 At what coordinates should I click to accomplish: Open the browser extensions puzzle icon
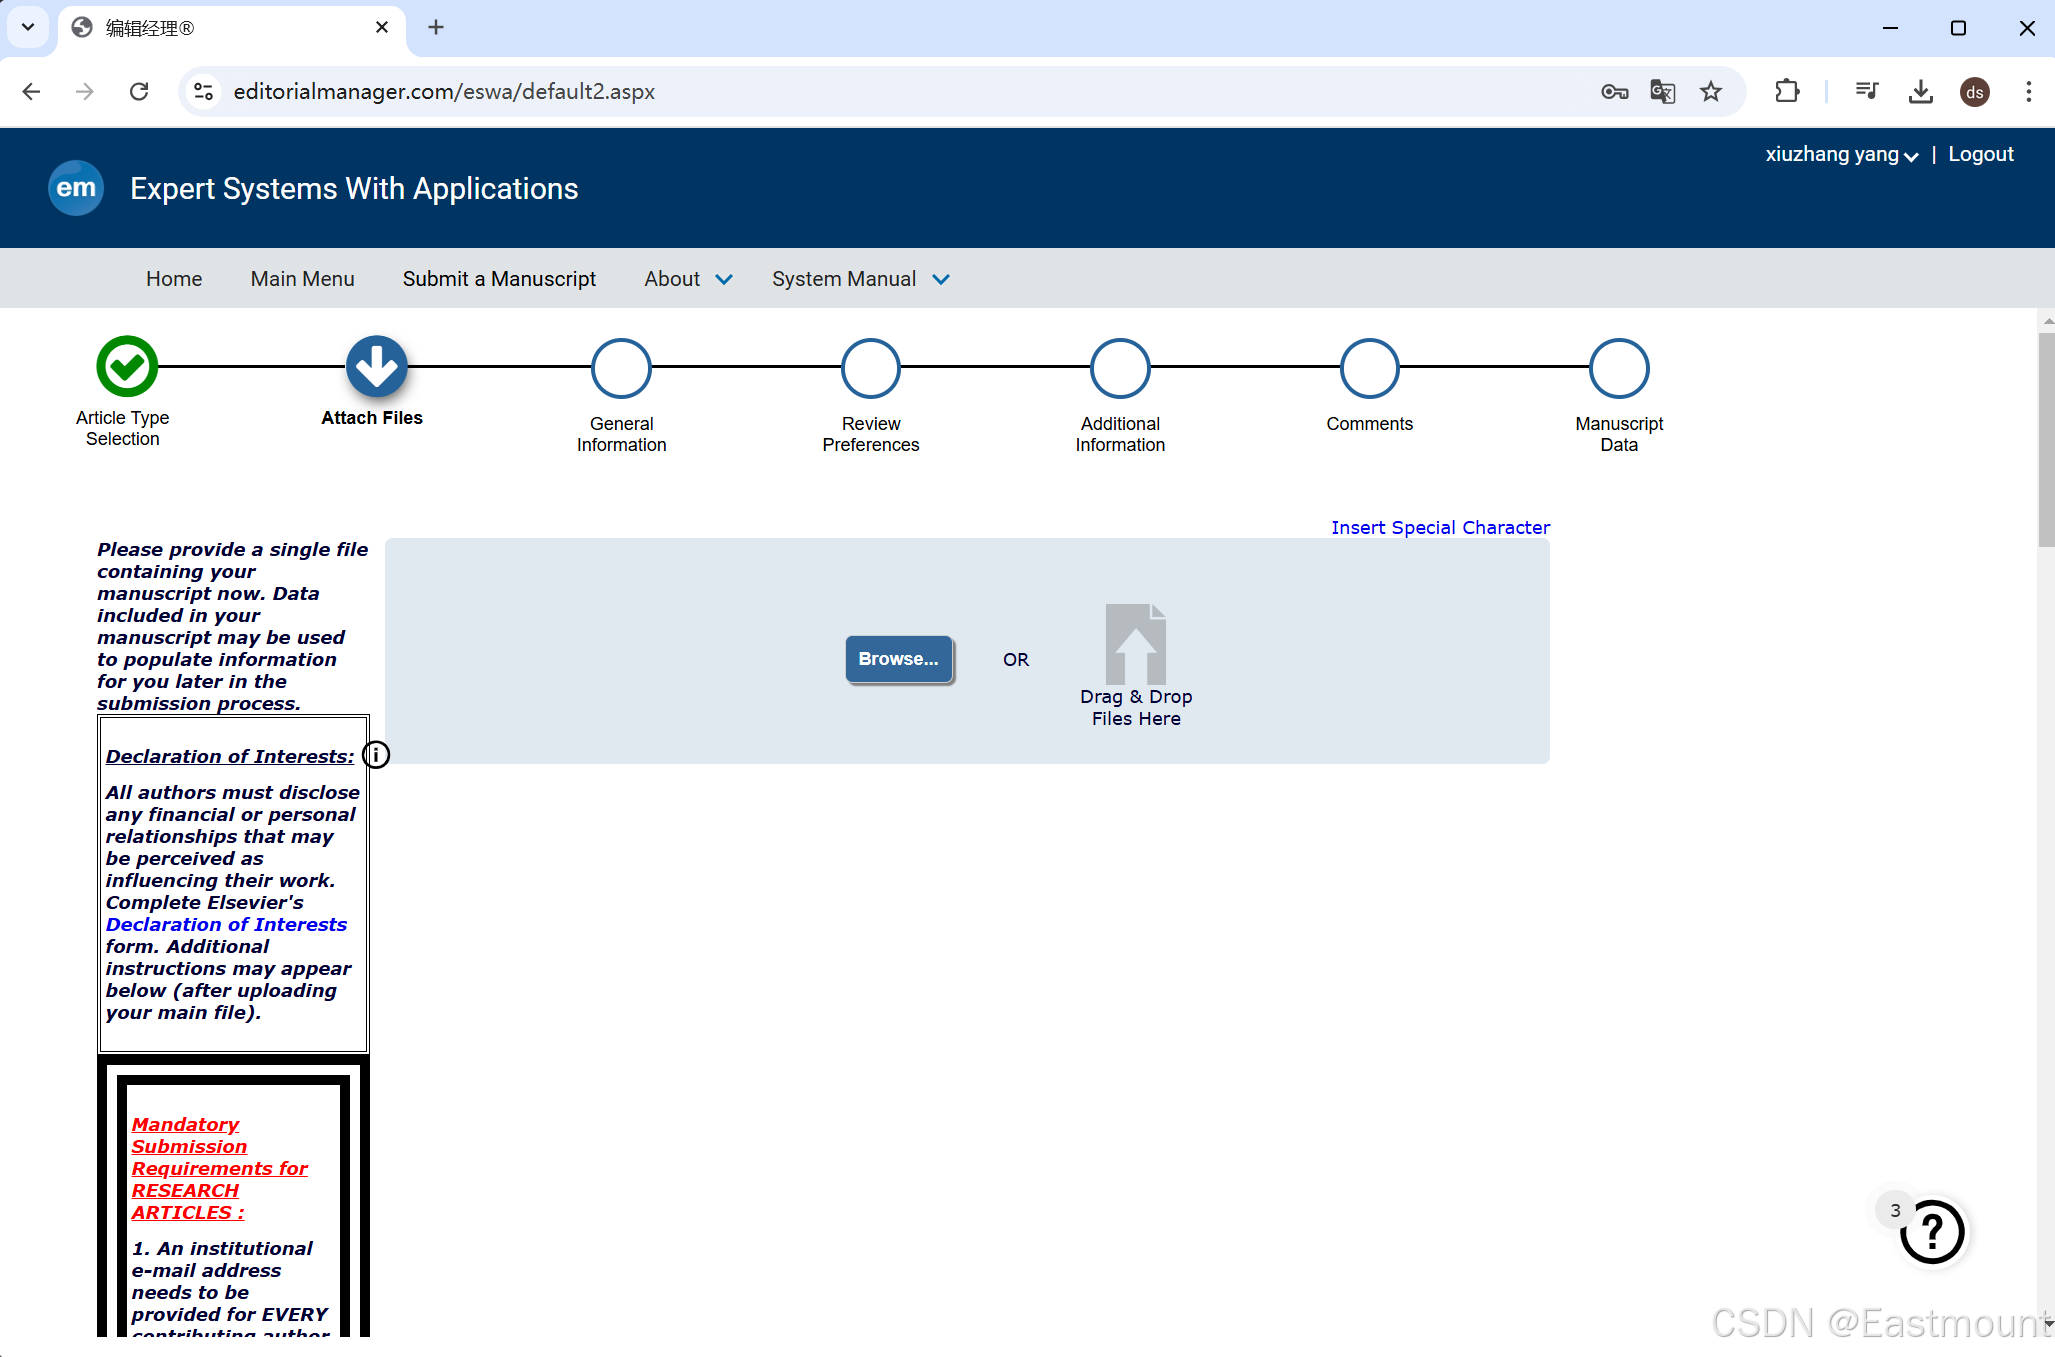pyautogui.click(x=1787, y=92)
